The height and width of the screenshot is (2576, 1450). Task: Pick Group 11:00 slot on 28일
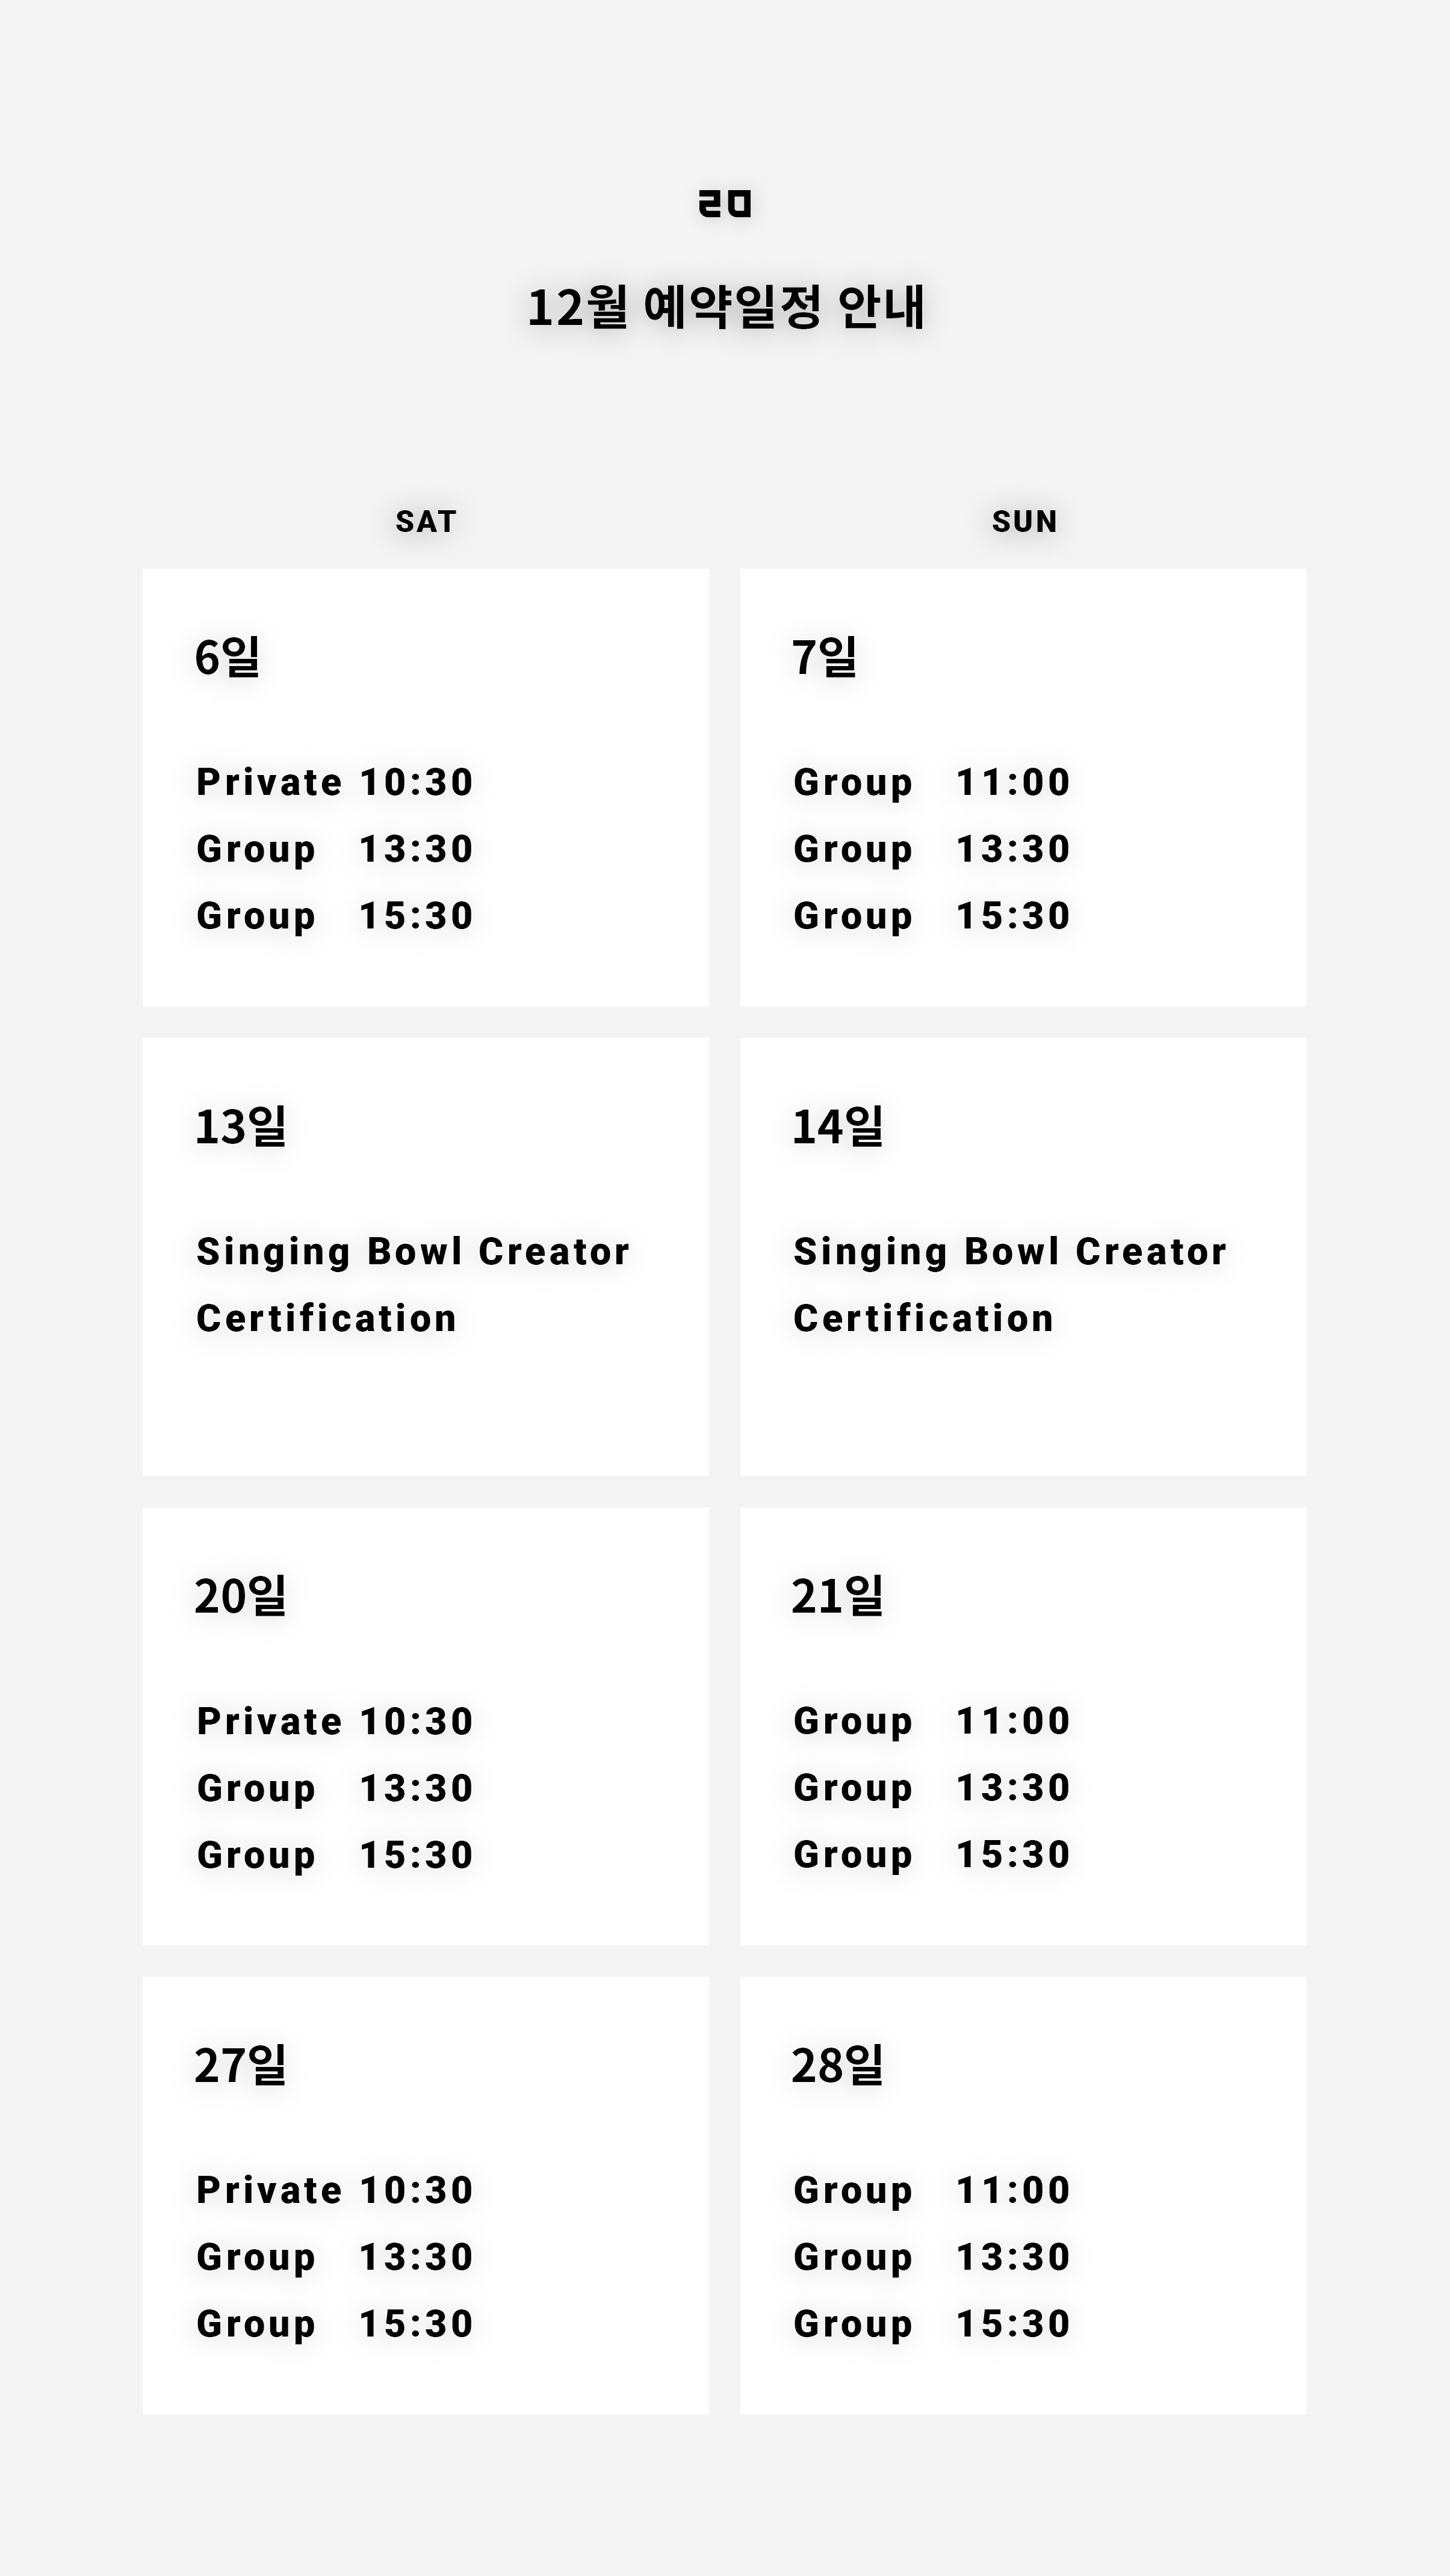point(931,2190)
